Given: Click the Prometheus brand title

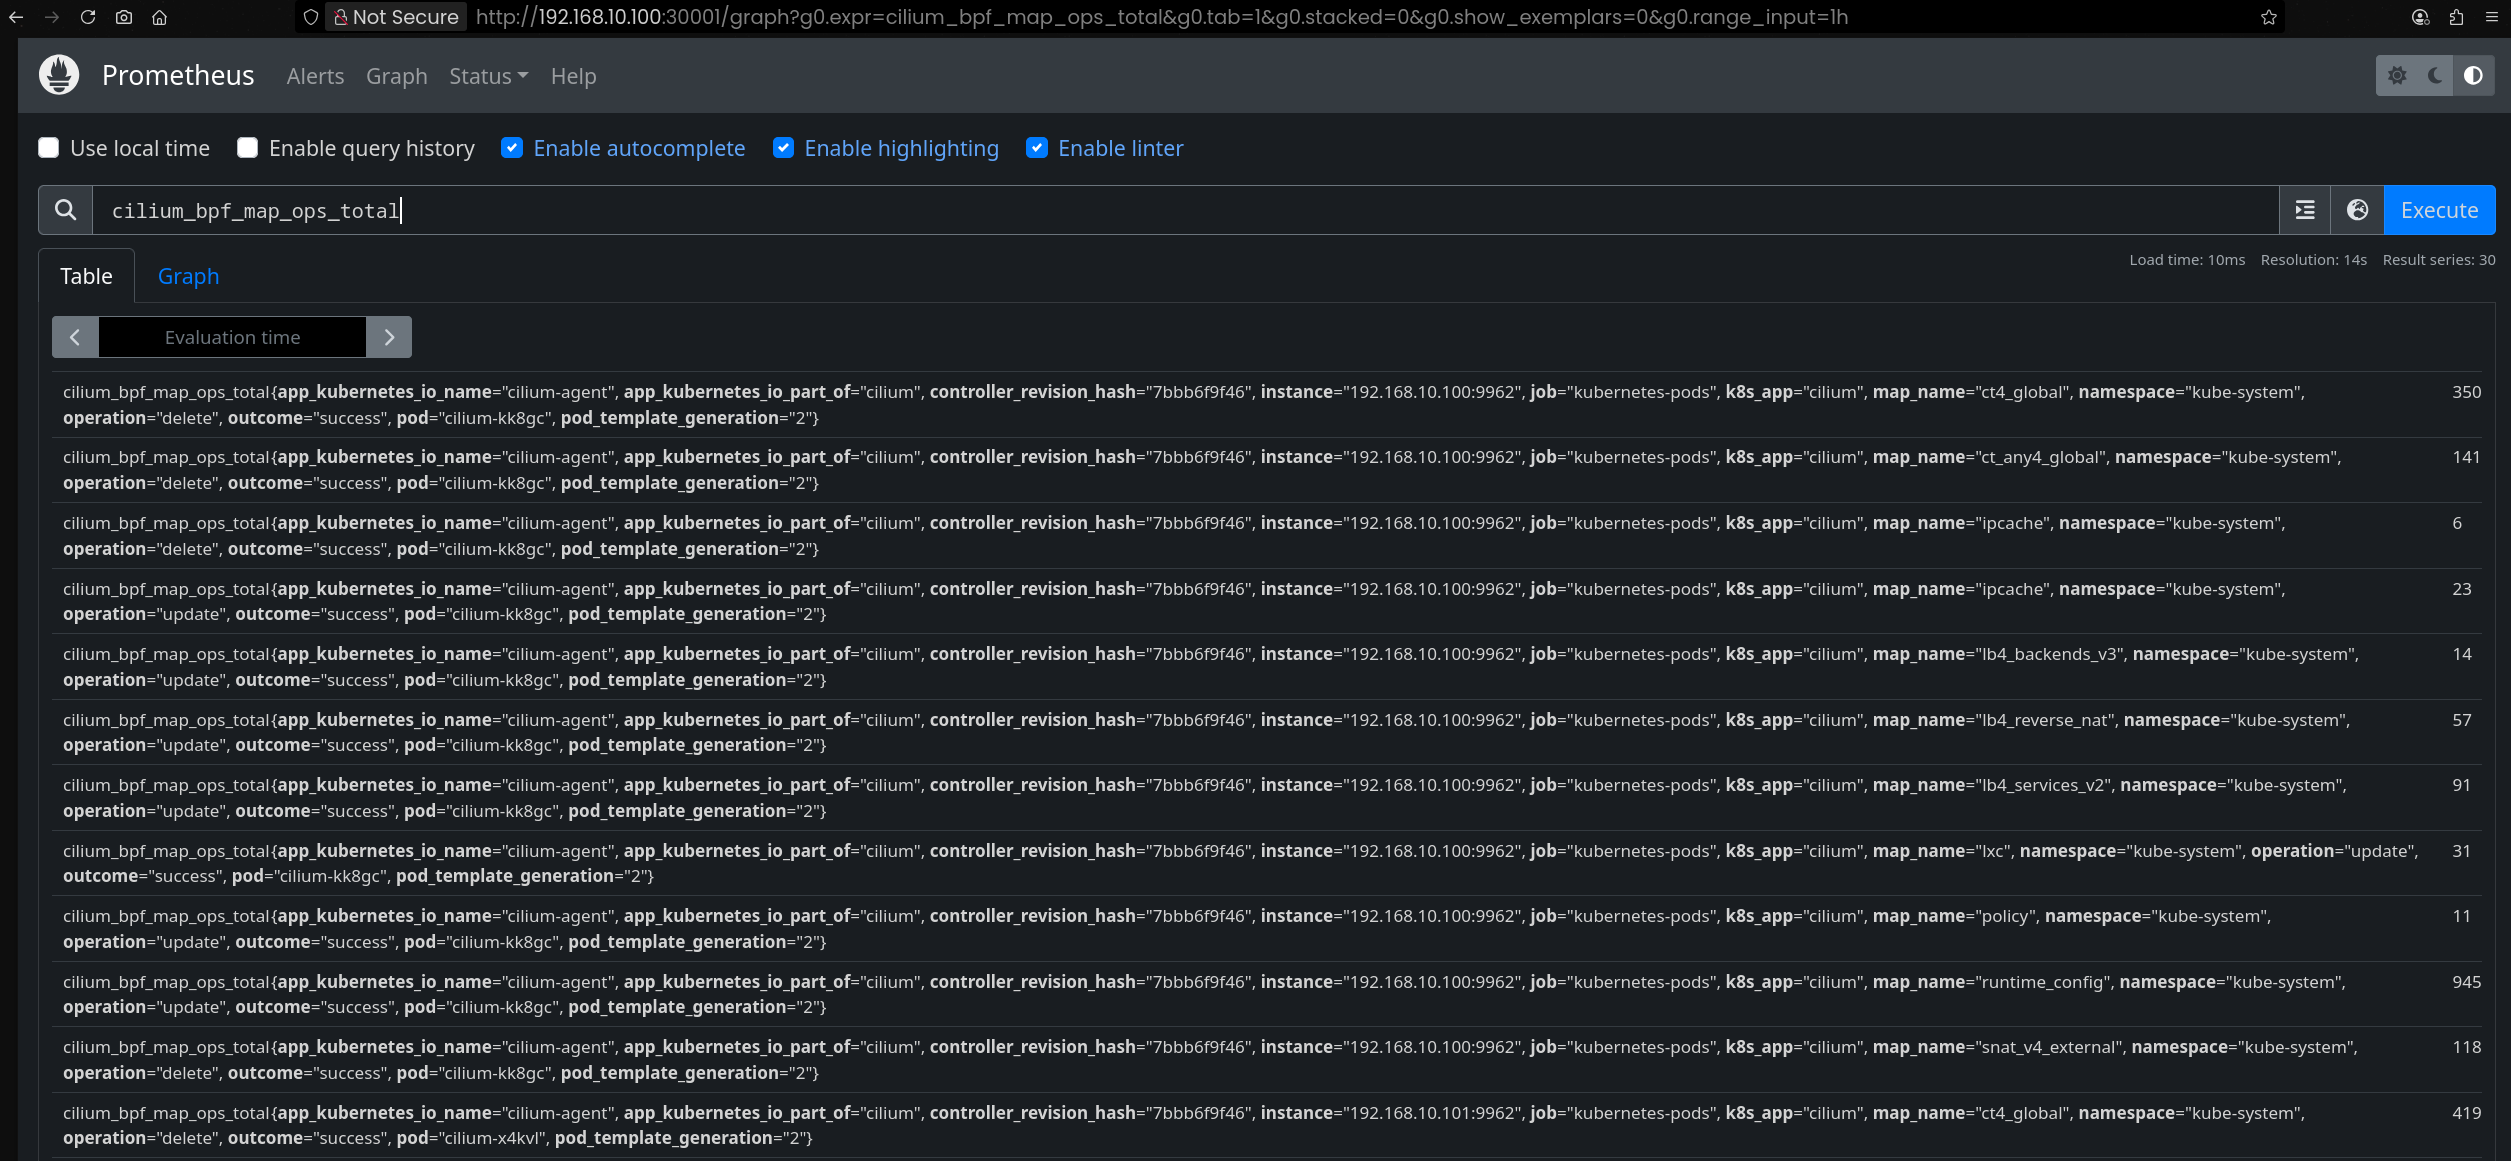Looking at the screenshot, I should pos(178,75).
